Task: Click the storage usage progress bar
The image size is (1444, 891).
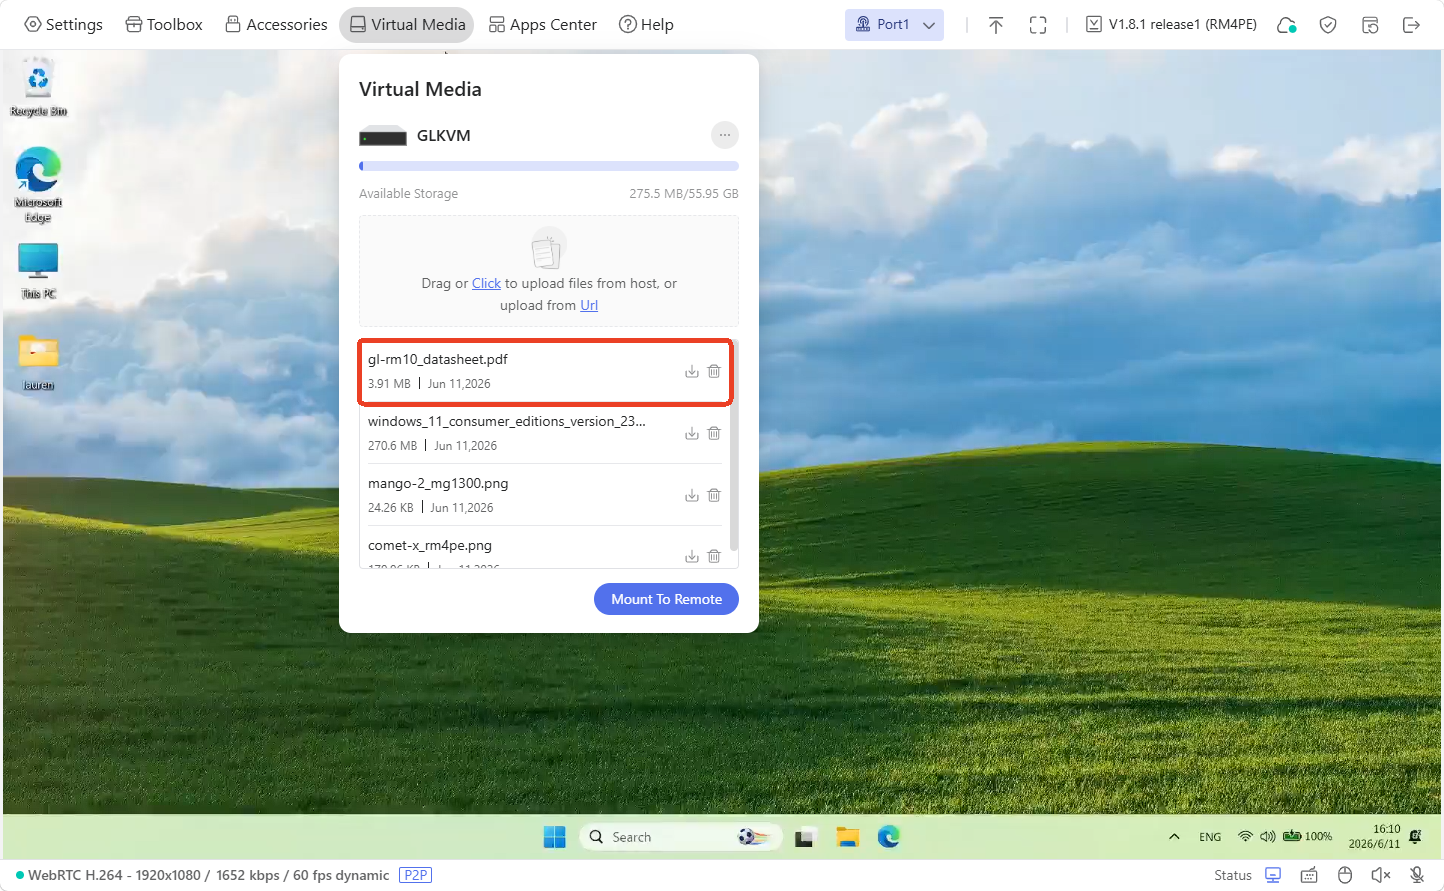Action: click(x=549, y=166)
